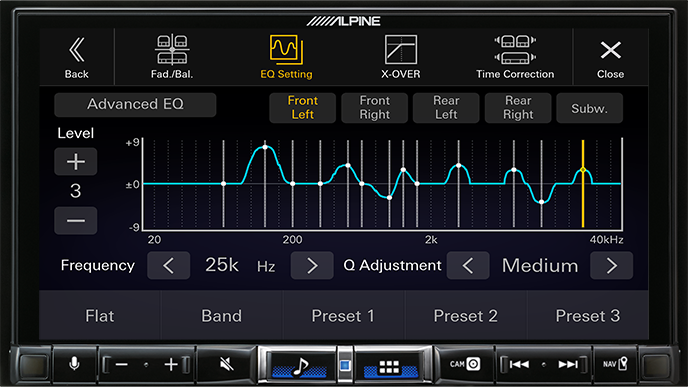Select the Rear Left speaker channel
This screenshot has width=688, height=387.
coord(446,108)
